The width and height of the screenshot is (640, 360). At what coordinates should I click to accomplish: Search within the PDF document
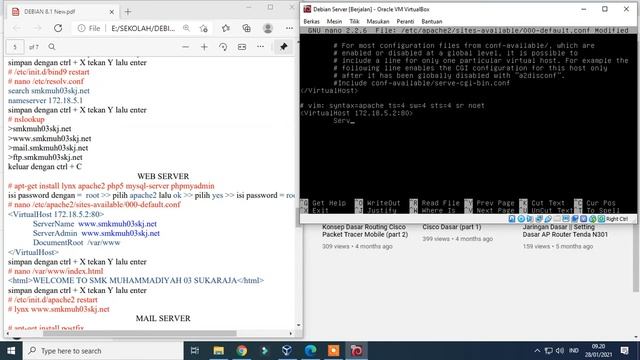(x=52, y=47)
